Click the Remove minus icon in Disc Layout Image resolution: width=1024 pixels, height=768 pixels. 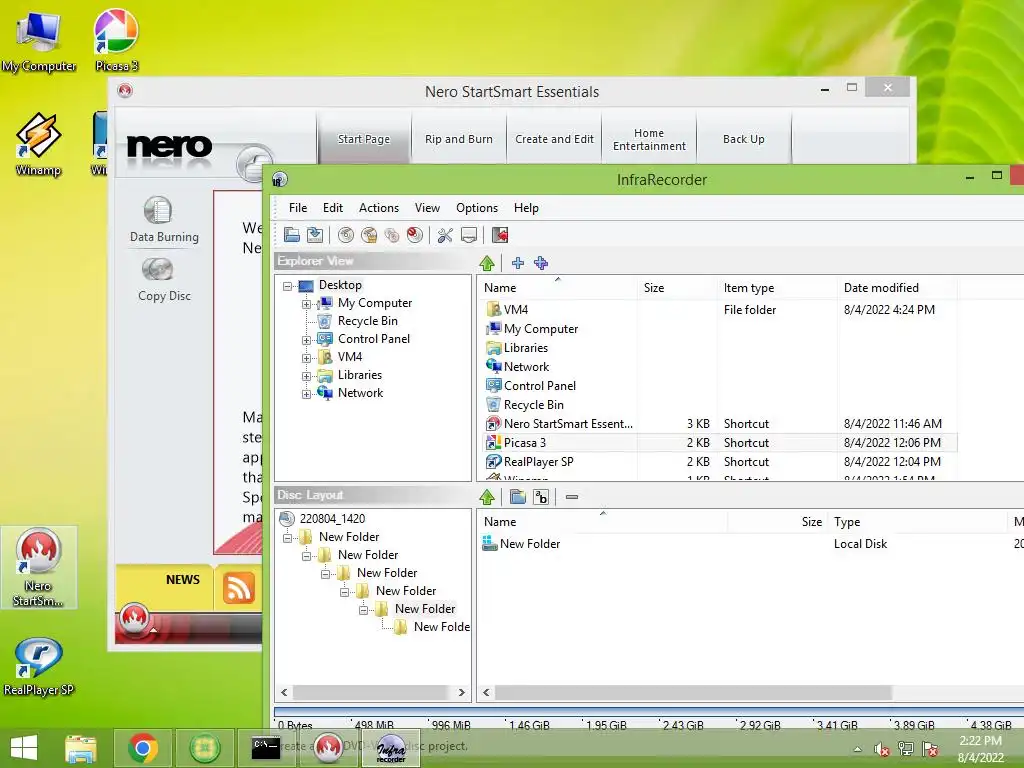click(x=572, y=497)
